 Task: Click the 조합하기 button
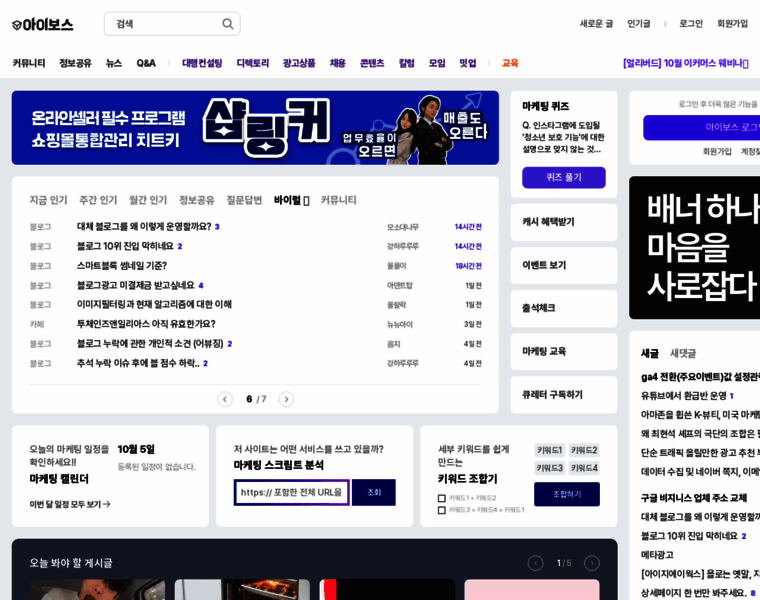click(566, 494)
